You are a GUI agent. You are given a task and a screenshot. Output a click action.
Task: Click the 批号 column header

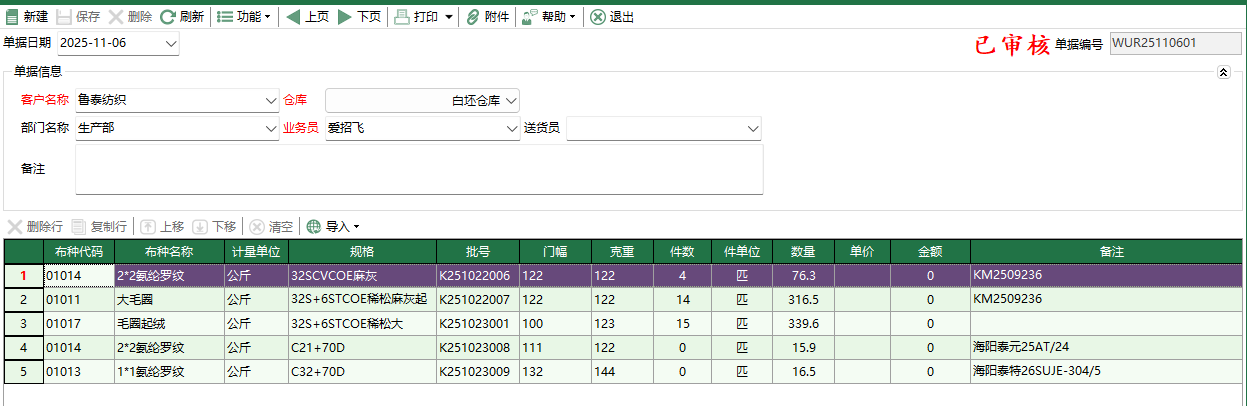(478, 251)
